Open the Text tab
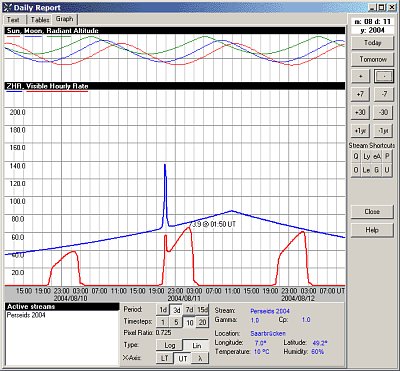 coord(13,20)
